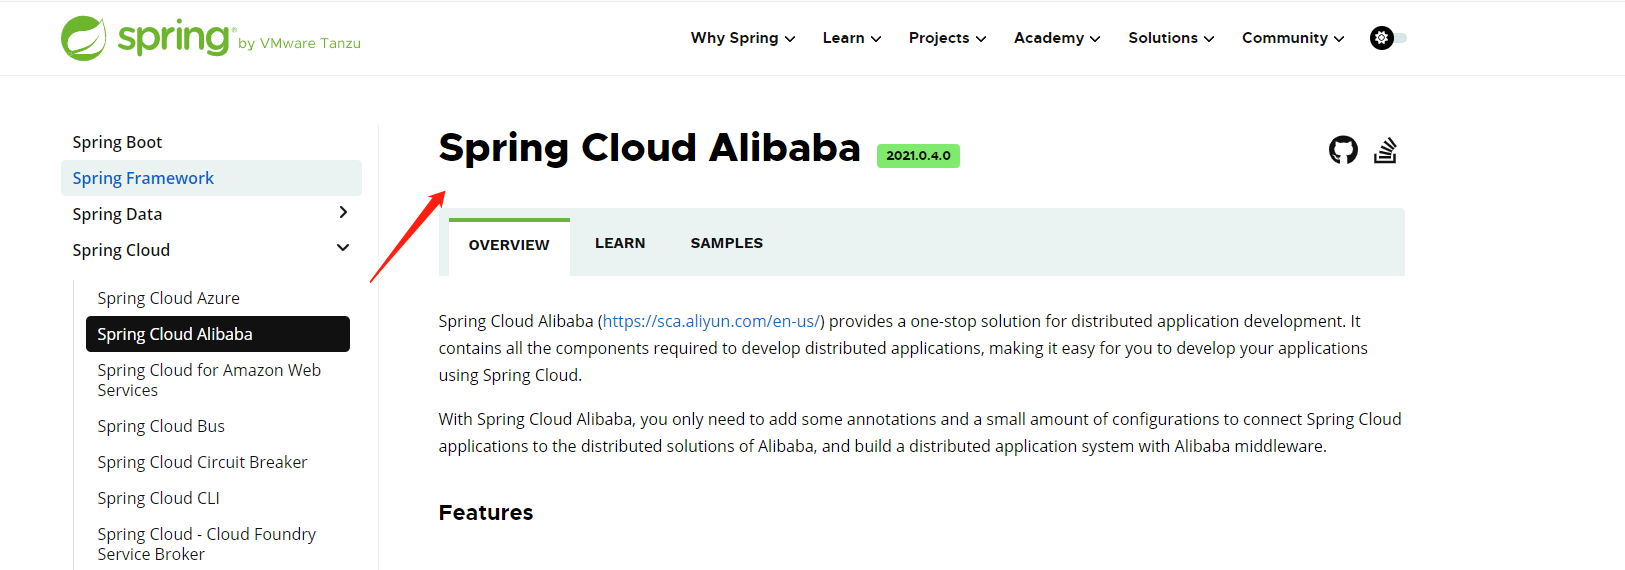Follow the sca.aliyun.com/en-us link
Image resolution: width=1625 pixels, height=570 pixels.
coord(711,321)
